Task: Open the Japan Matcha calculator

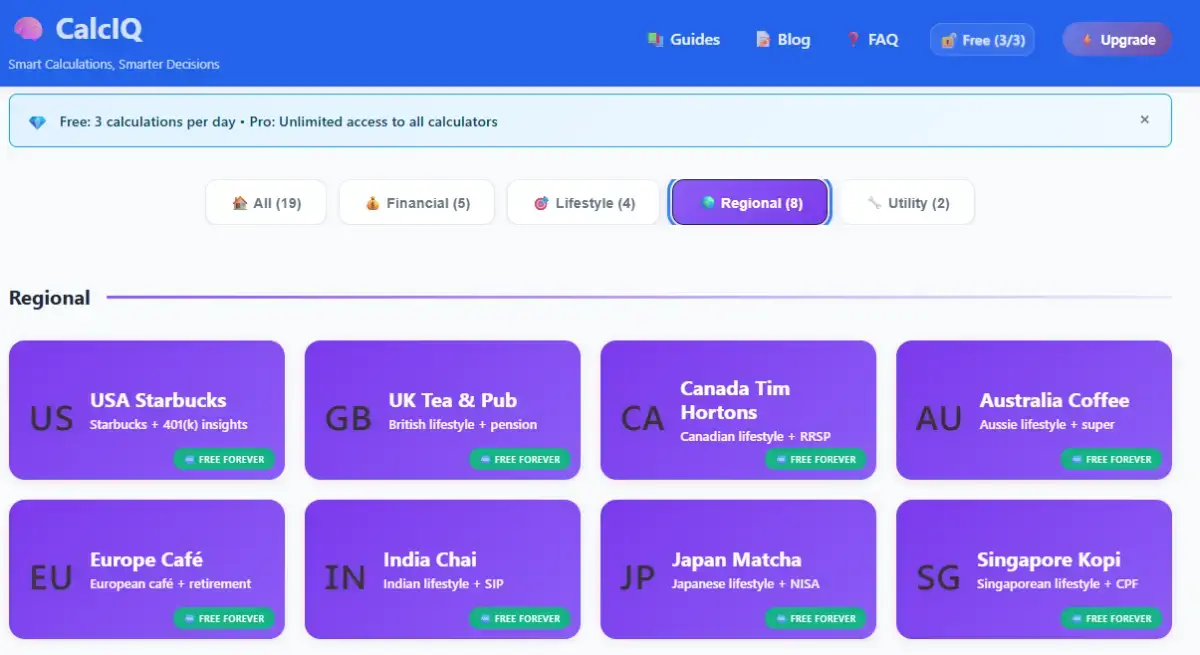Action: [x=738, y=569]
